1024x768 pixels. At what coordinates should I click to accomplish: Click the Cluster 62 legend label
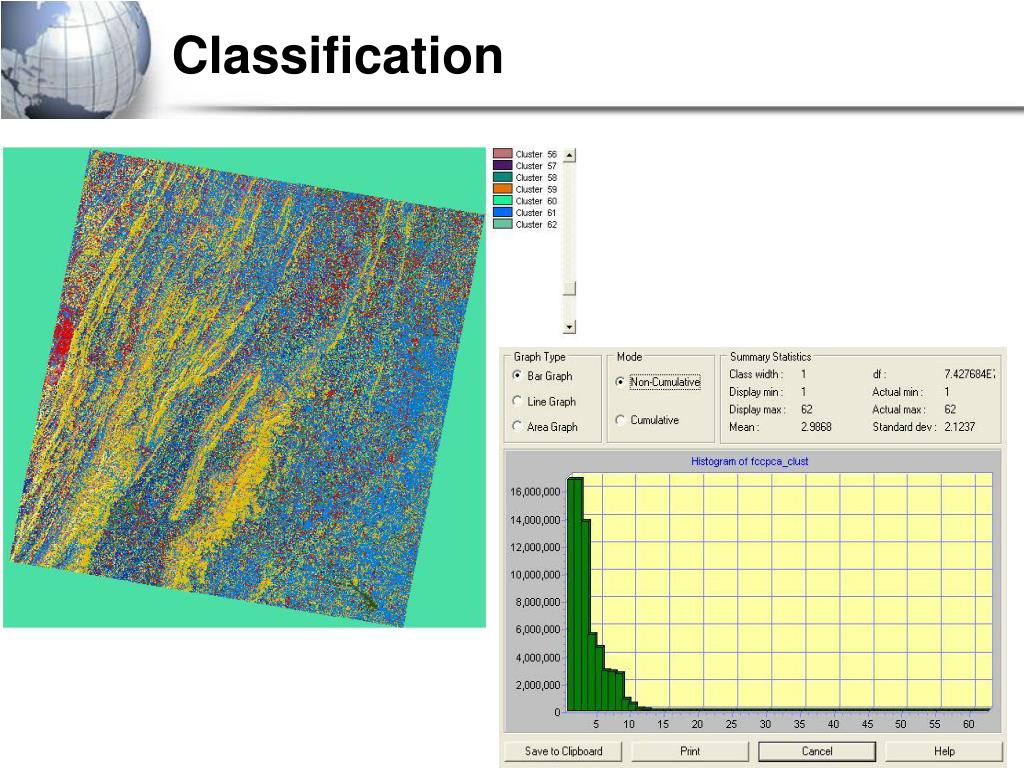(536, 225)
